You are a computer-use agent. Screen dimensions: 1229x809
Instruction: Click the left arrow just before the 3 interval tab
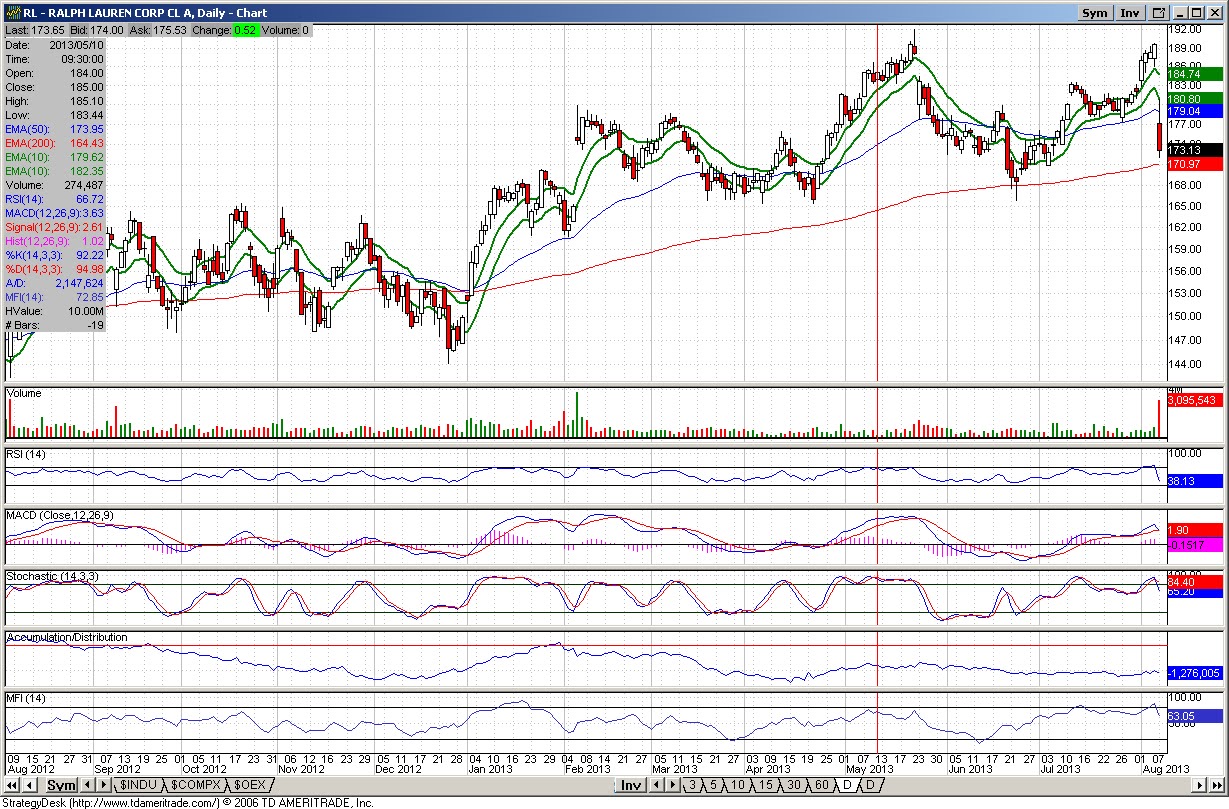[x=655, y=785]
